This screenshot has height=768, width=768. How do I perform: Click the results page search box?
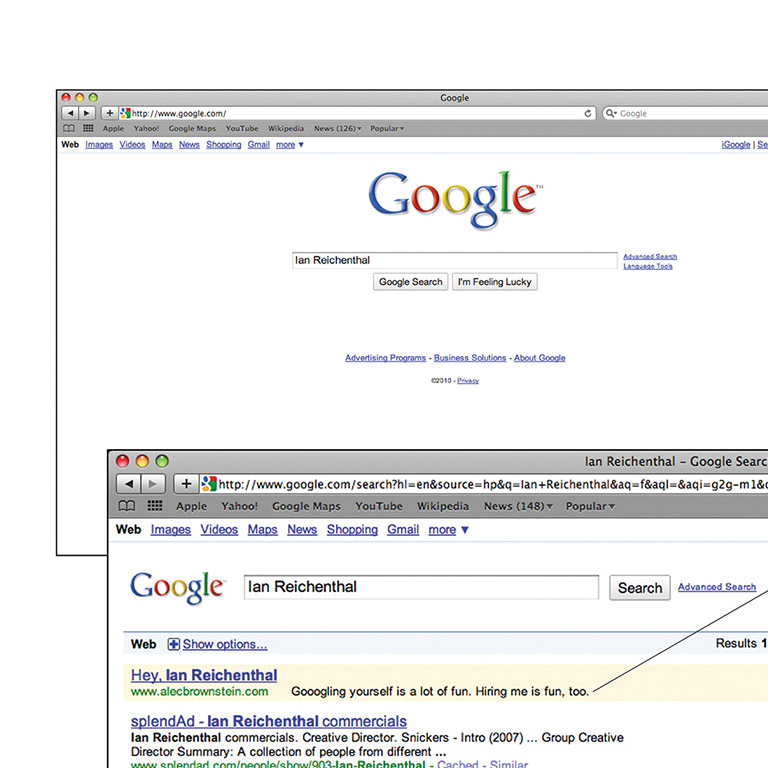coord(421,587)
